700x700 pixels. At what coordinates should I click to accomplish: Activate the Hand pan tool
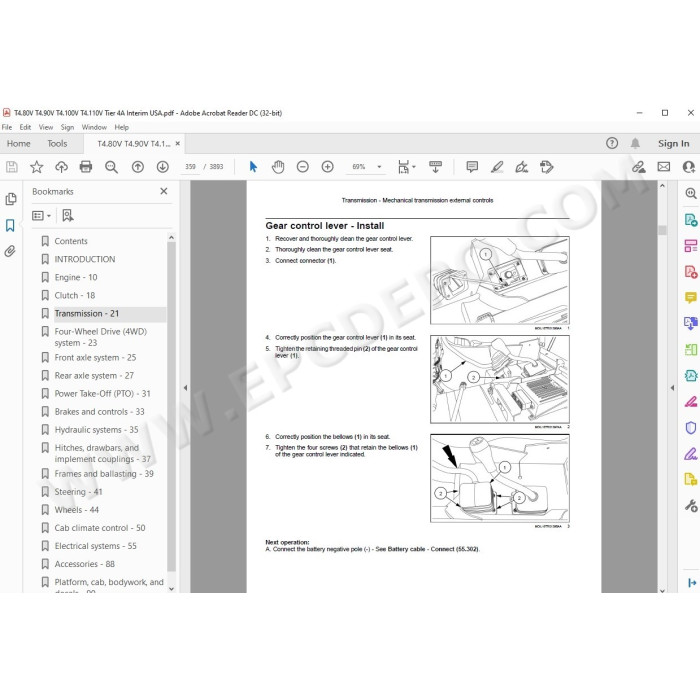point(278,167)
